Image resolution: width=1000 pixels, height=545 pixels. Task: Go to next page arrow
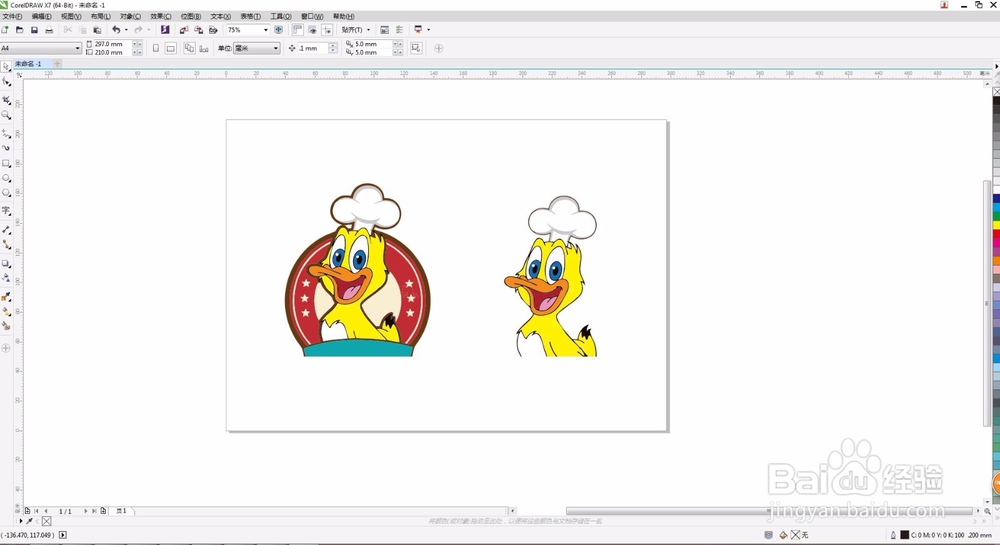(85, 511)
